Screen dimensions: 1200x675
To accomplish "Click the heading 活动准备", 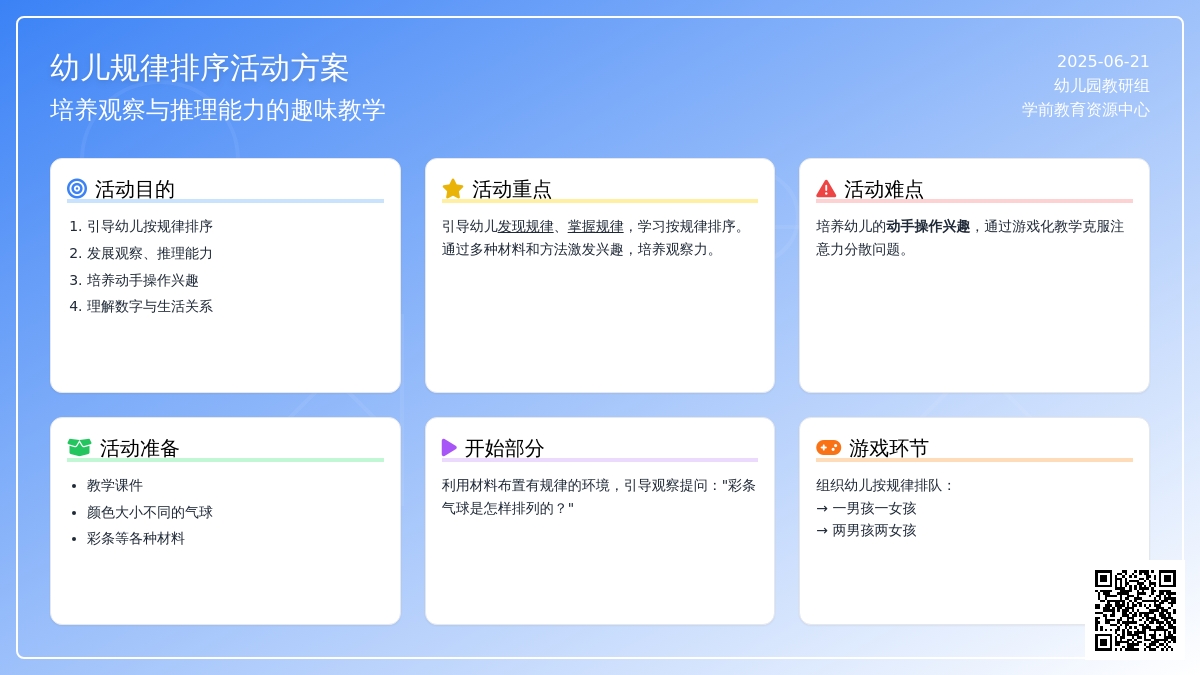I will point(140,448).
